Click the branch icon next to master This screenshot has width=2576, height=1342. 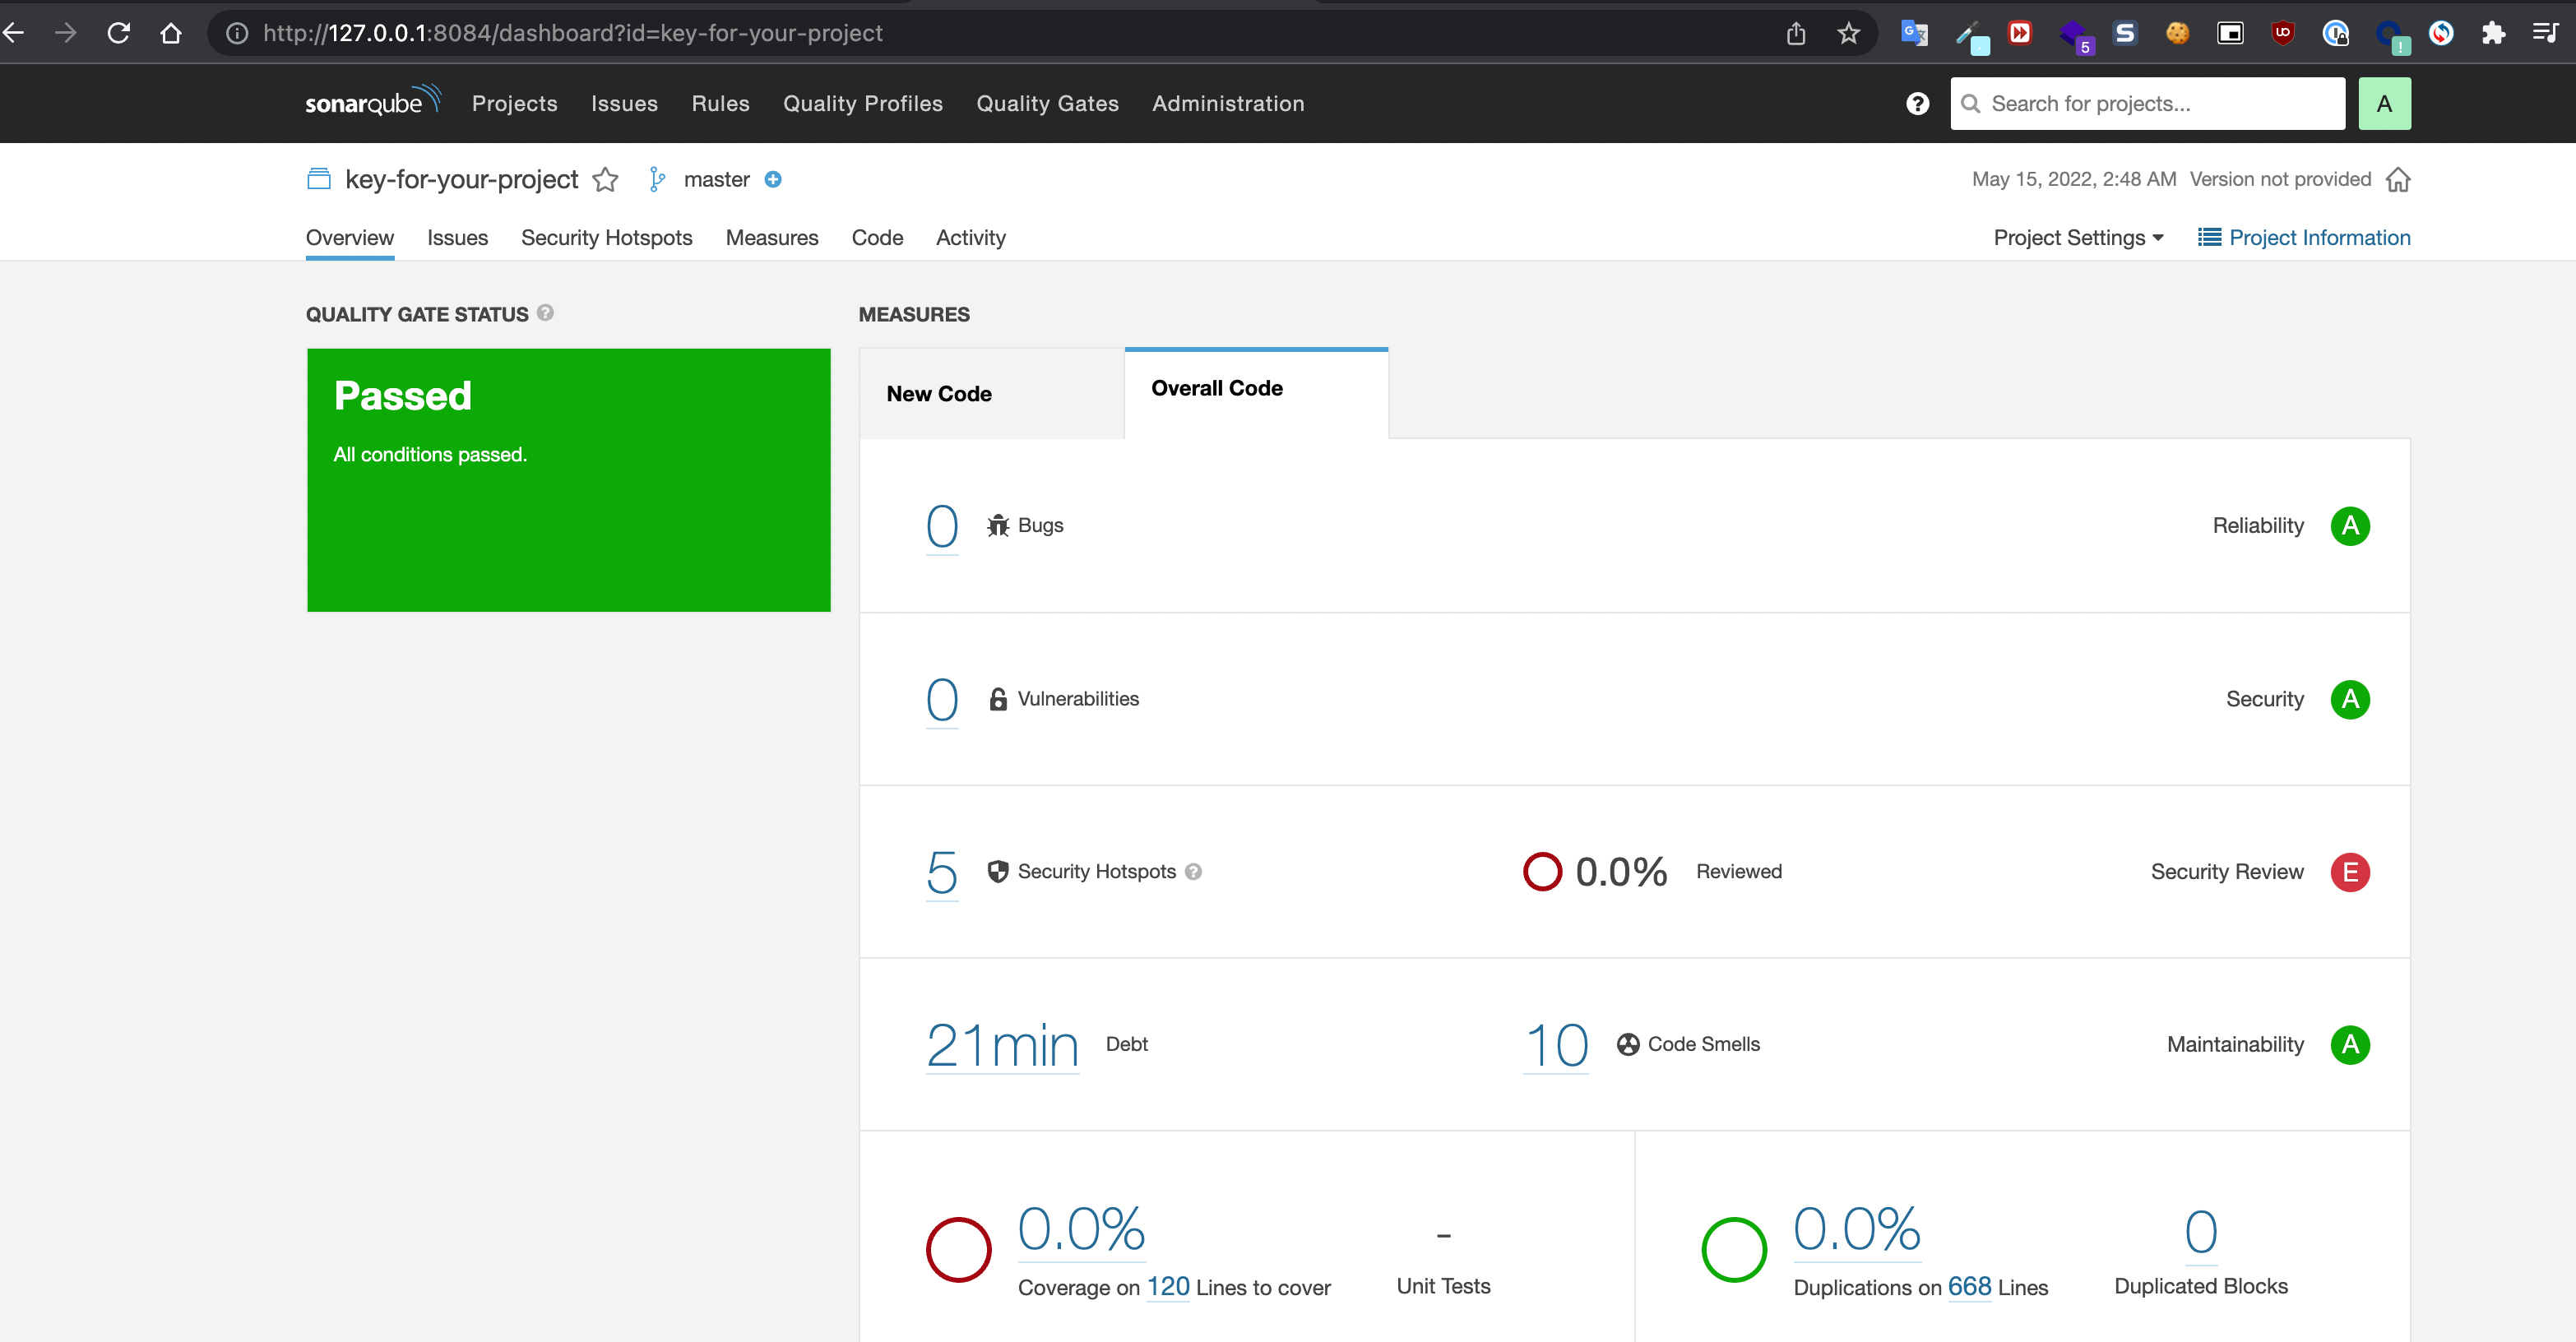click(657, 179)
